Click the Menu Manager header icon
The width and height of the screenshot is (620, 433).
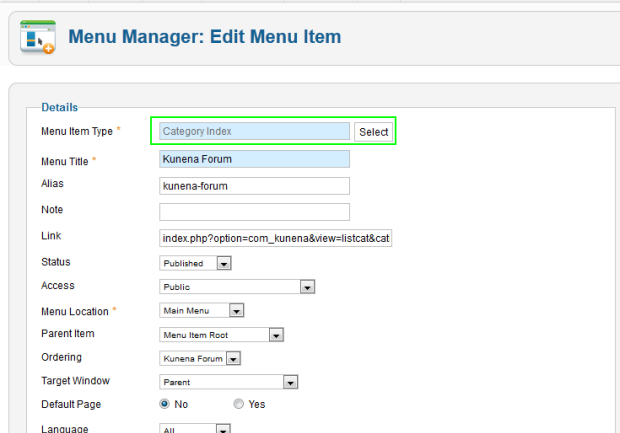pyautogui.click(x=38, y=37)
